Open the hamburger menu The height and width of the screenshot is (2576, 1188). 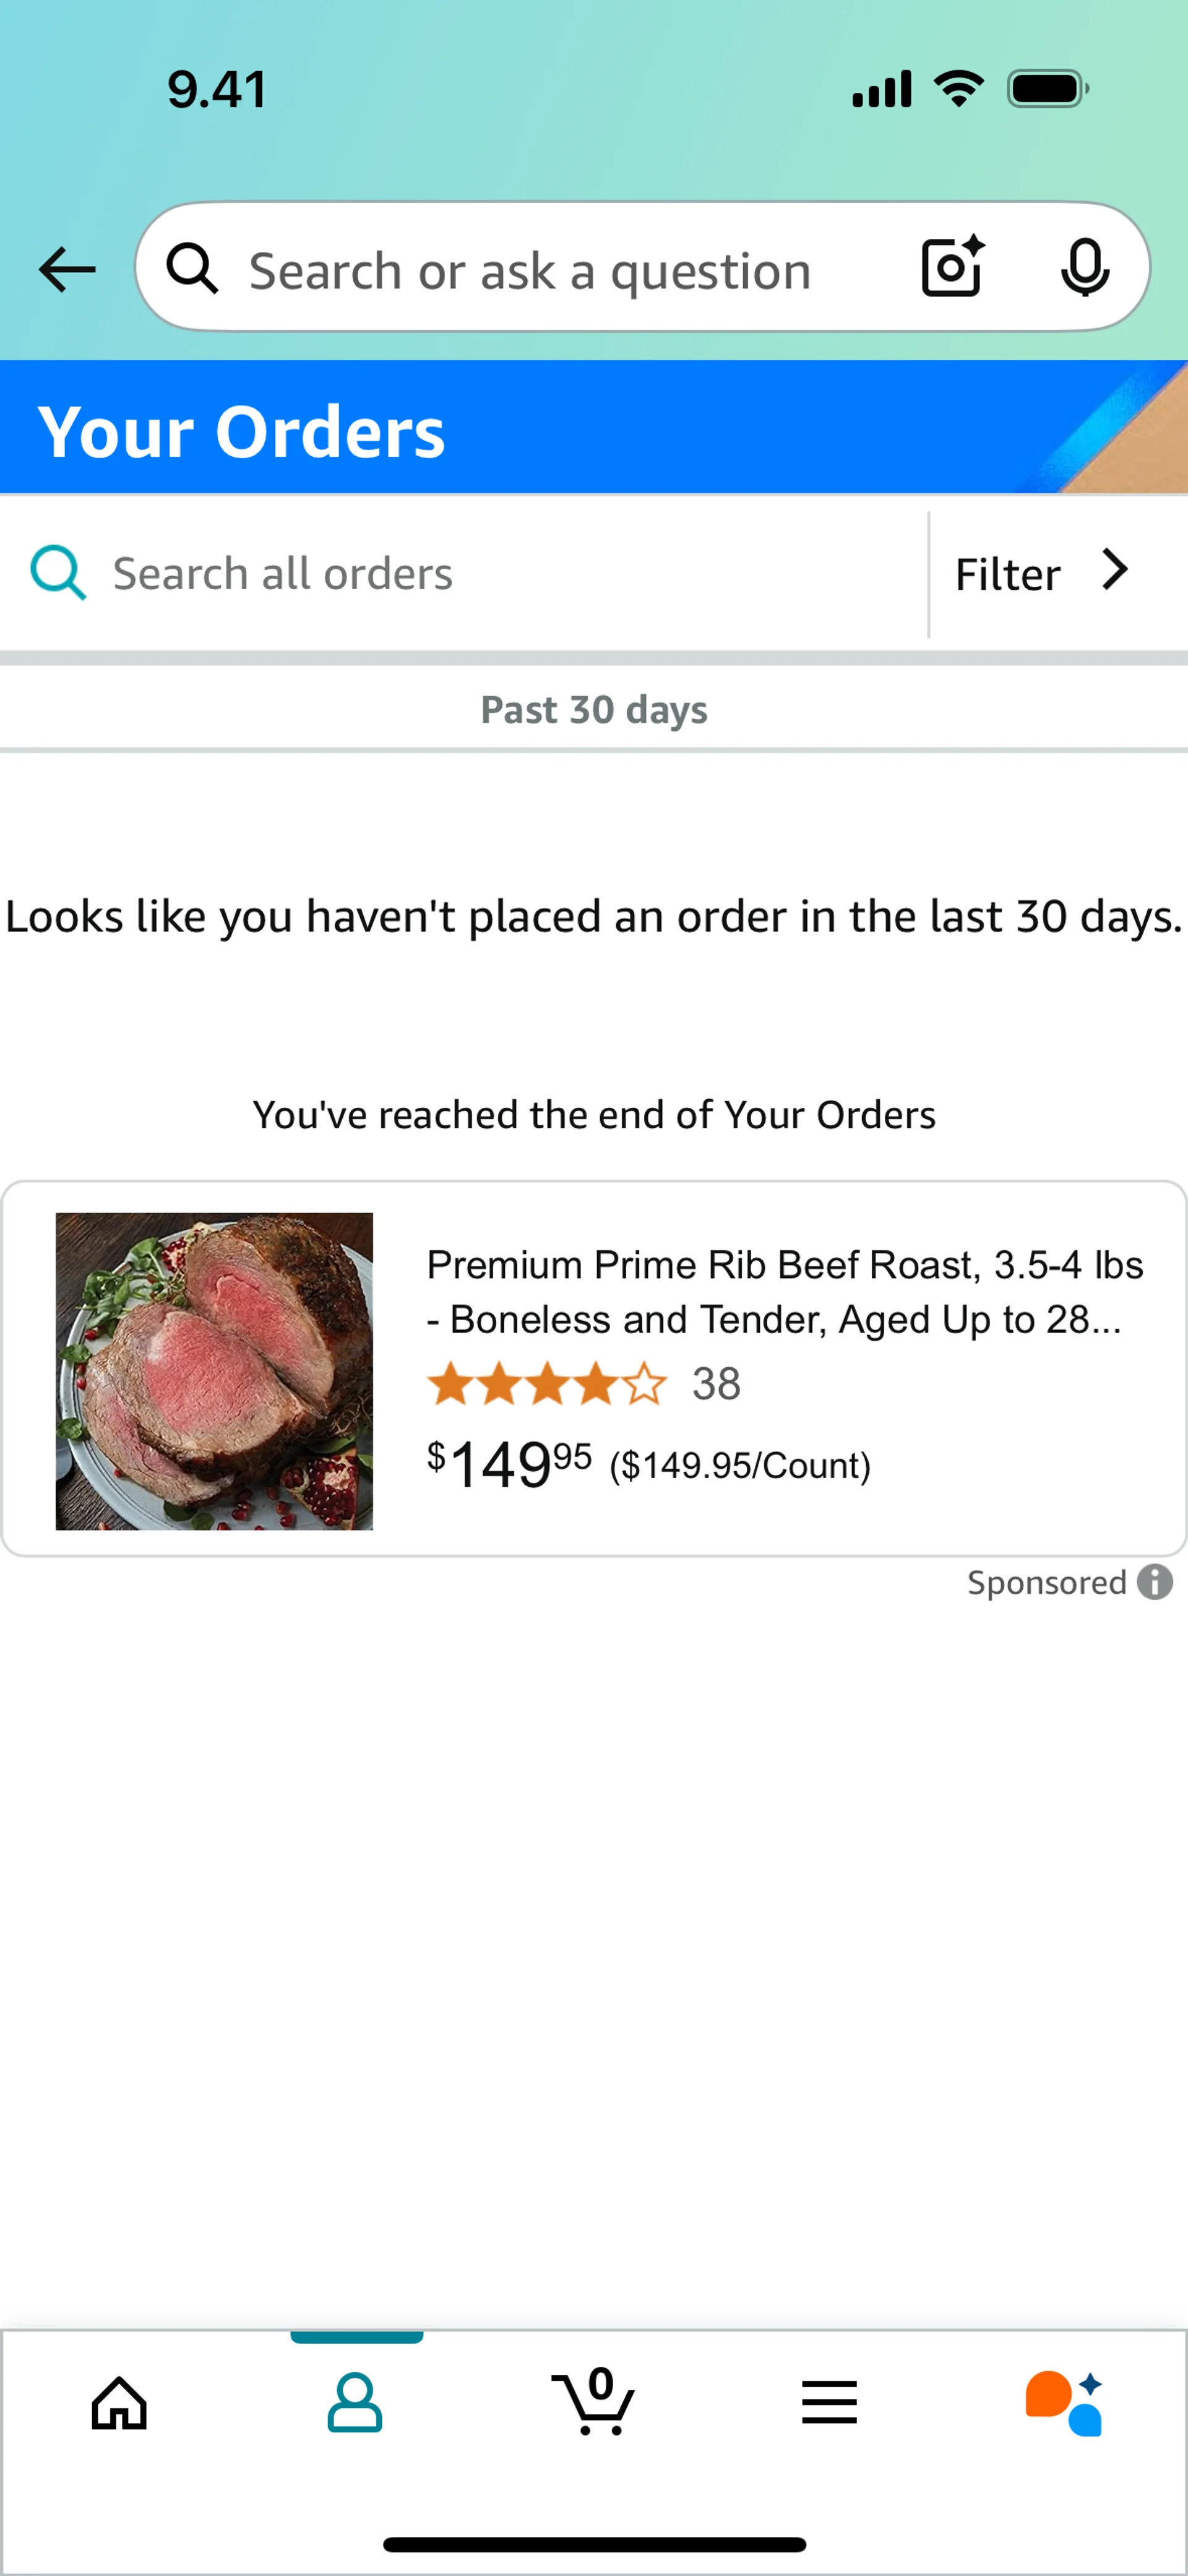coord(829,2402)
